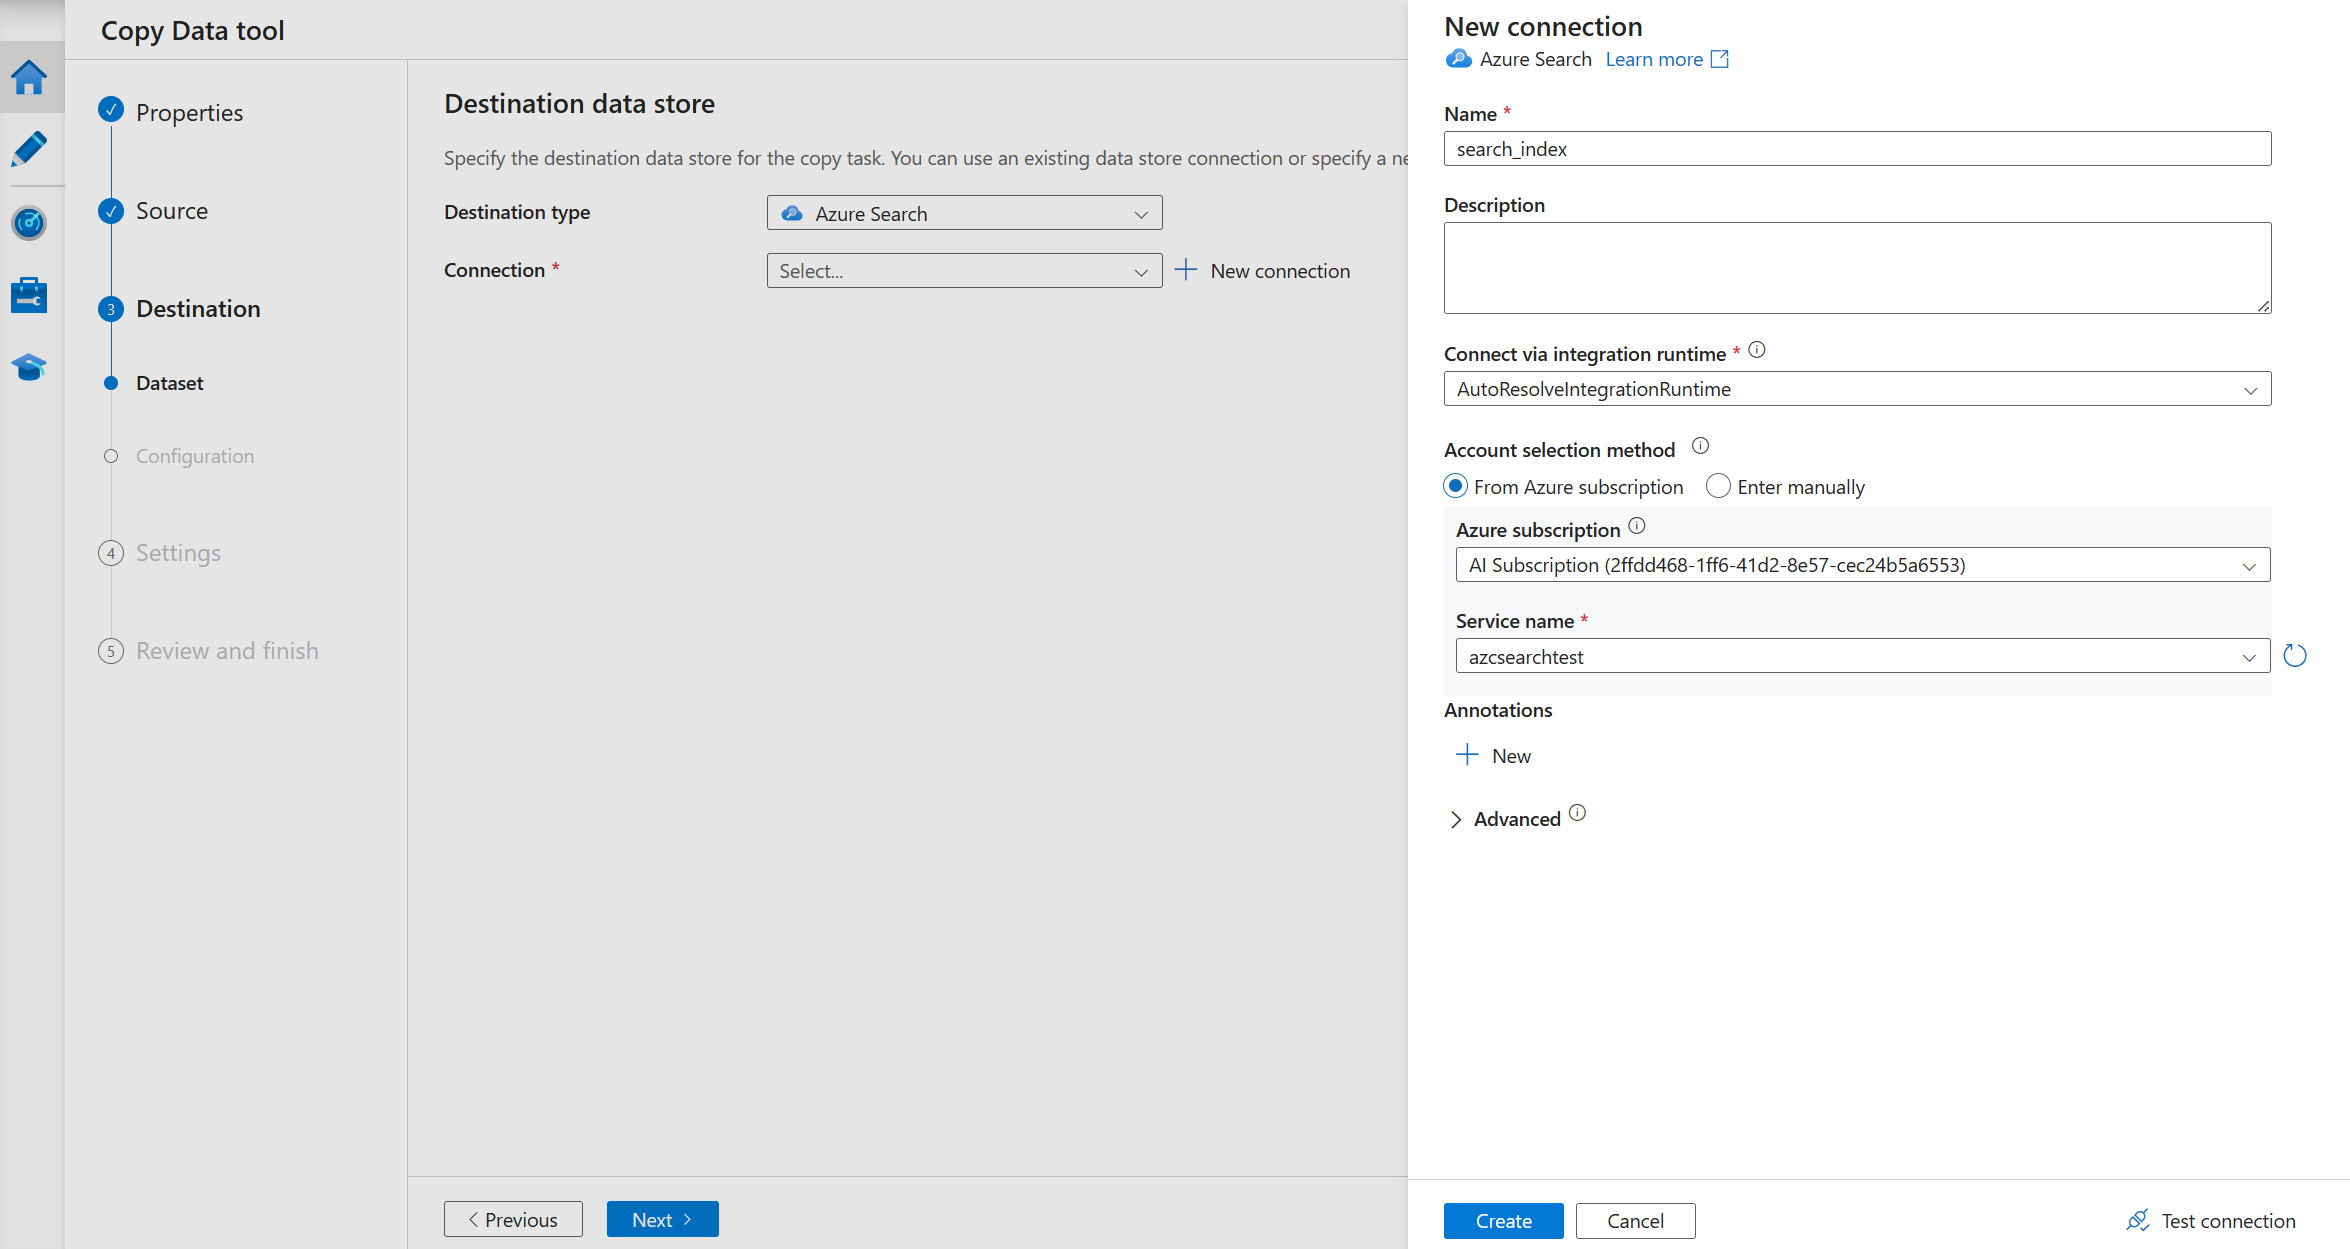Open the Learn more link
The image size is (2350, 1249).
(1654, 59)
